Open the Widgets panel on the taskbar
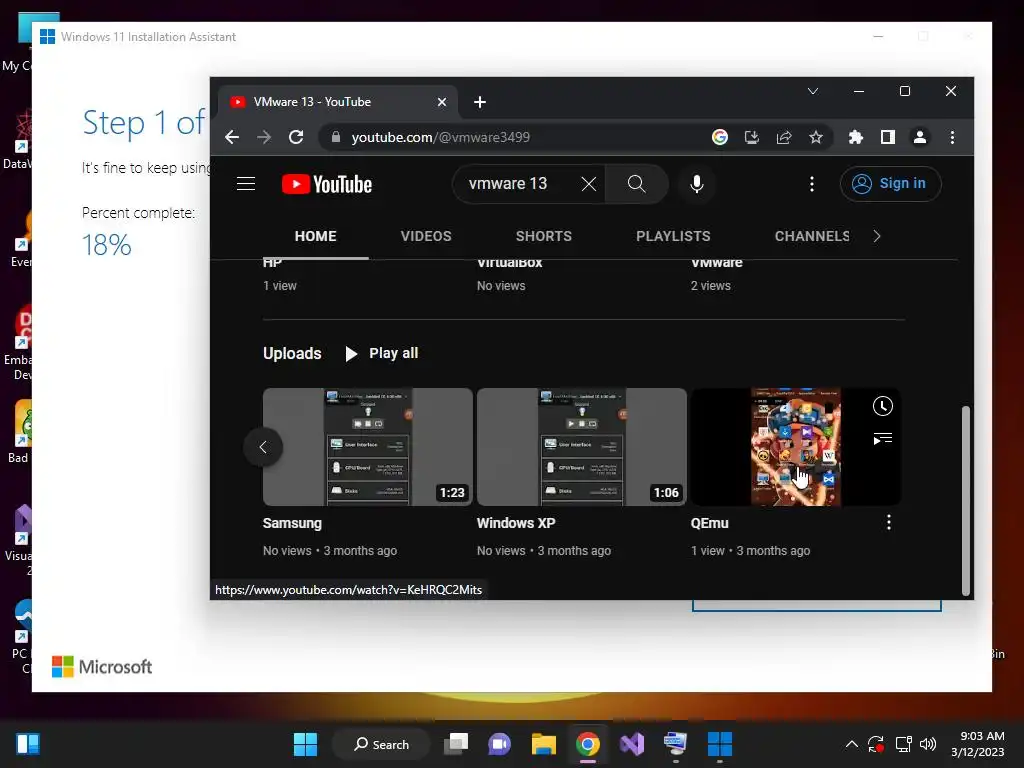The image size is (1024, 768). pyautogui.click(x=28, y=744)
